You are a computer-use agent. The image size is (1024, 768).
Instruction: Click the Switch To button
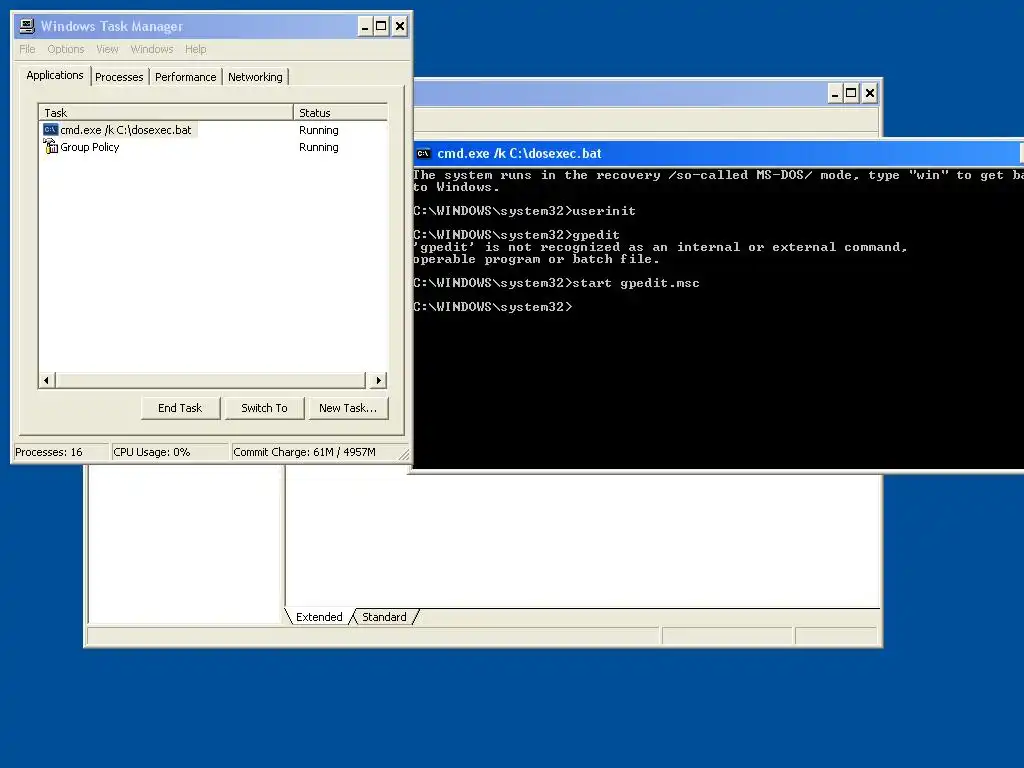coord(264,408)
